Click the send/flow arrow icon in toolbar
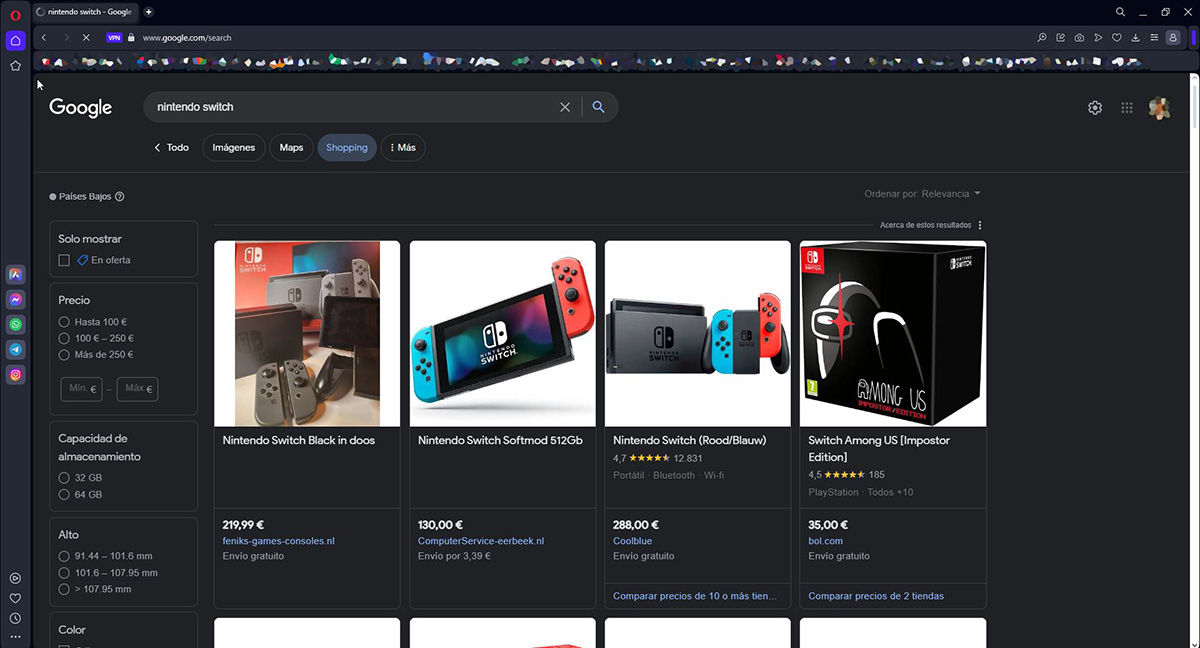 coord(1098,38)
